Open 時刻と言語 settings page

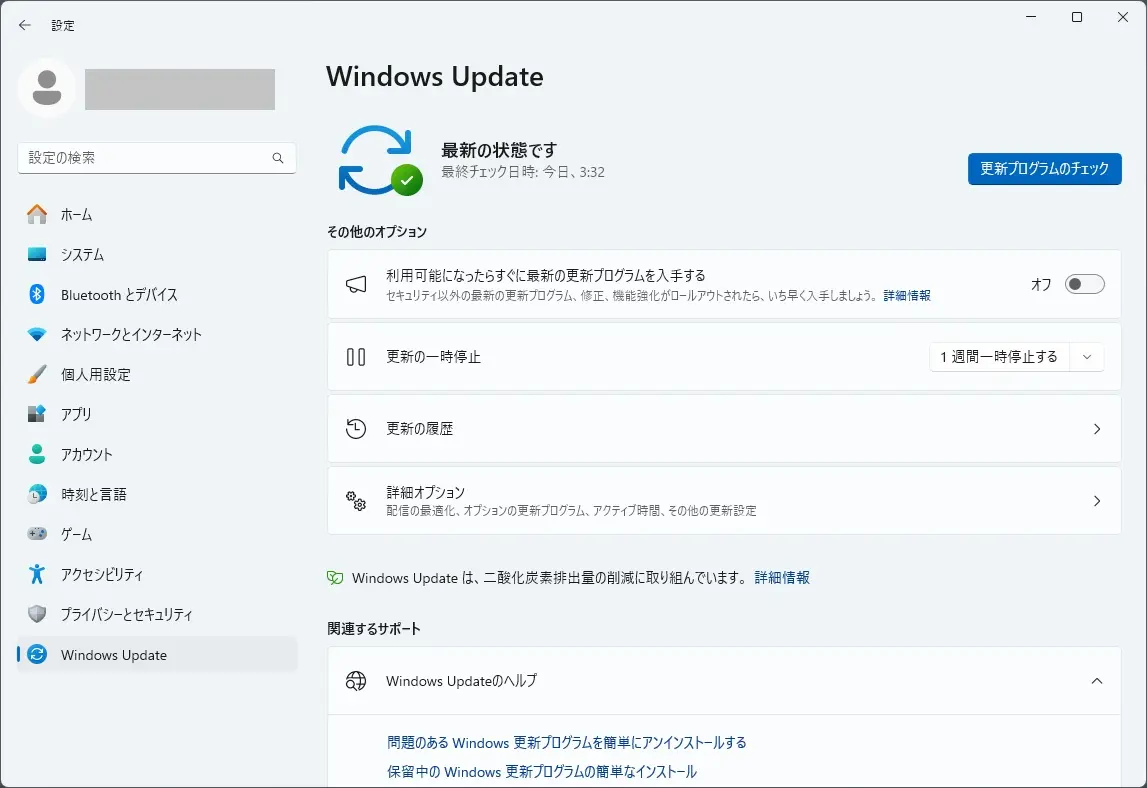(x=157, y=494)
